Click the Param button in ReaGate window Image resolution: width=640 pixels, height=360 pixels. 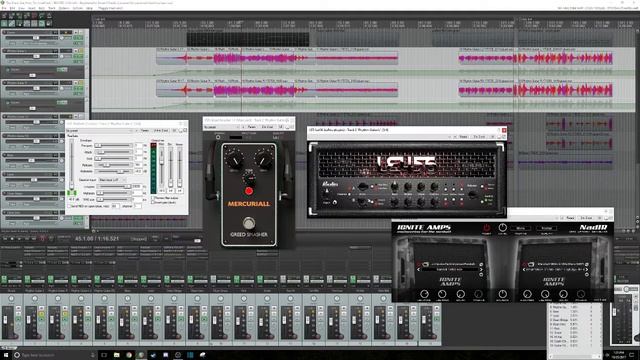tap(144, 131)
